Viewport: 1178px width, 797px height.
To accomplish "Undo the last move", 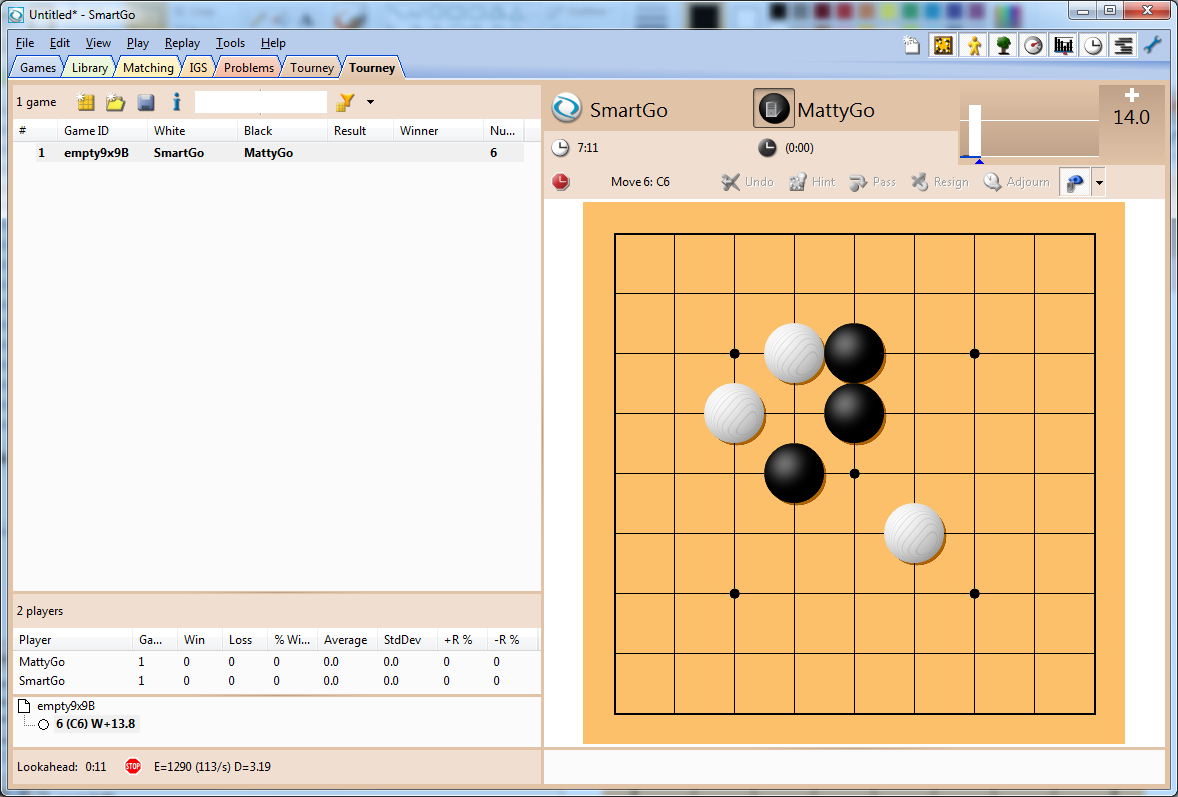I will 748,182.
